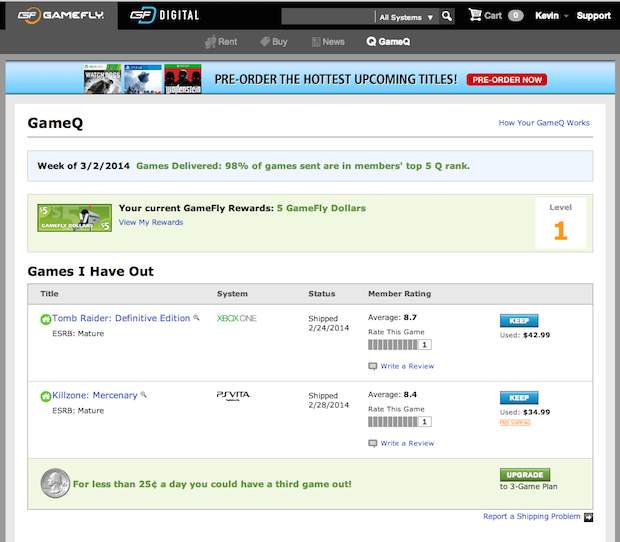Click green status icon beside Tomb Raider
This screenshot has height=542, width=620.
coord(46,319)
